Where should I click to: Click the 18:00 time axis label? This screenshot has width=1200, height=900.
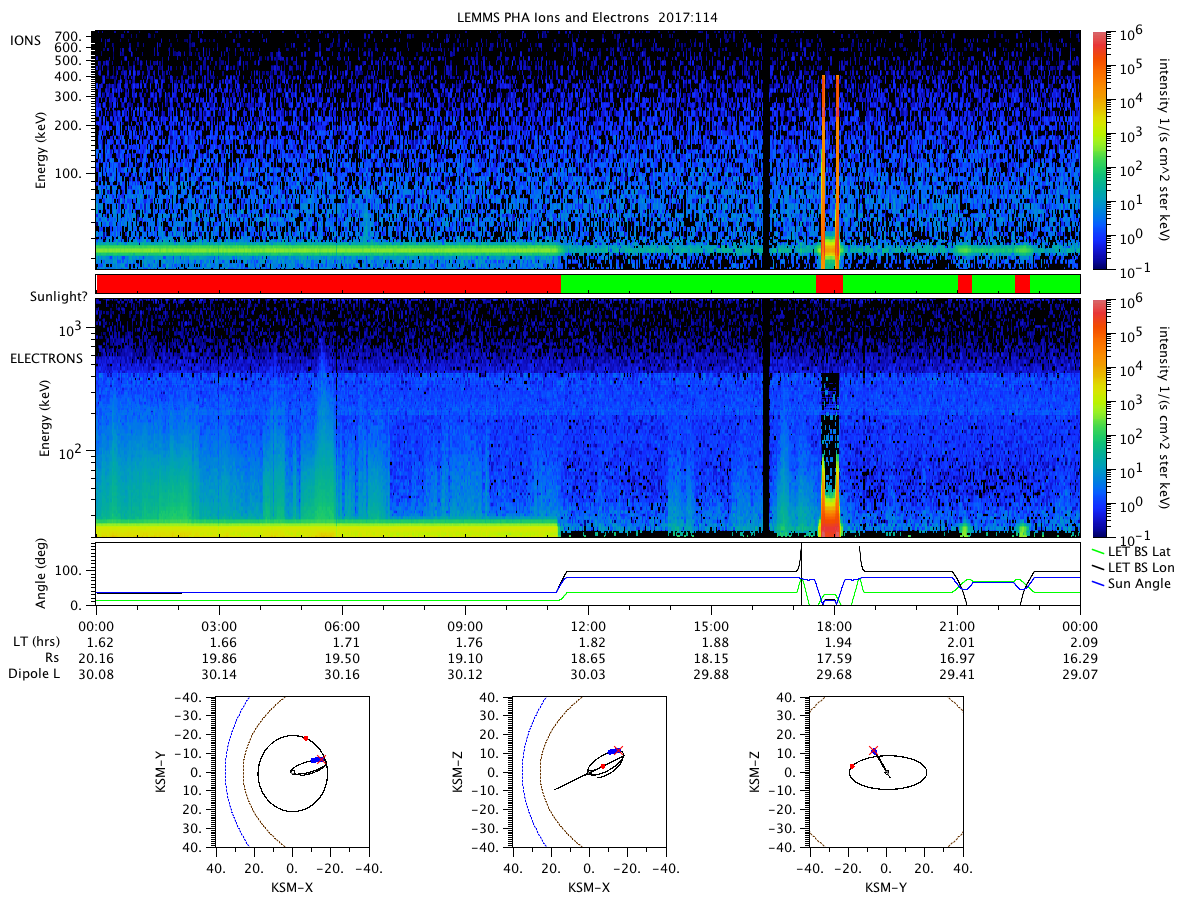coord(834,622)
